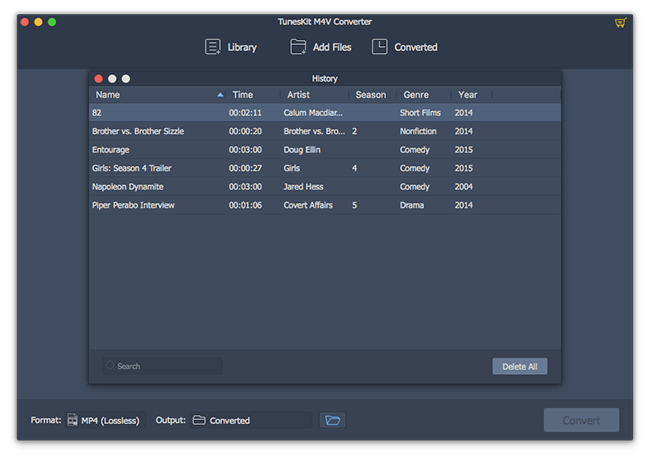Screen dimensions: 650x460
Task: Select the row named 82
Action: [x=325, y=113]
